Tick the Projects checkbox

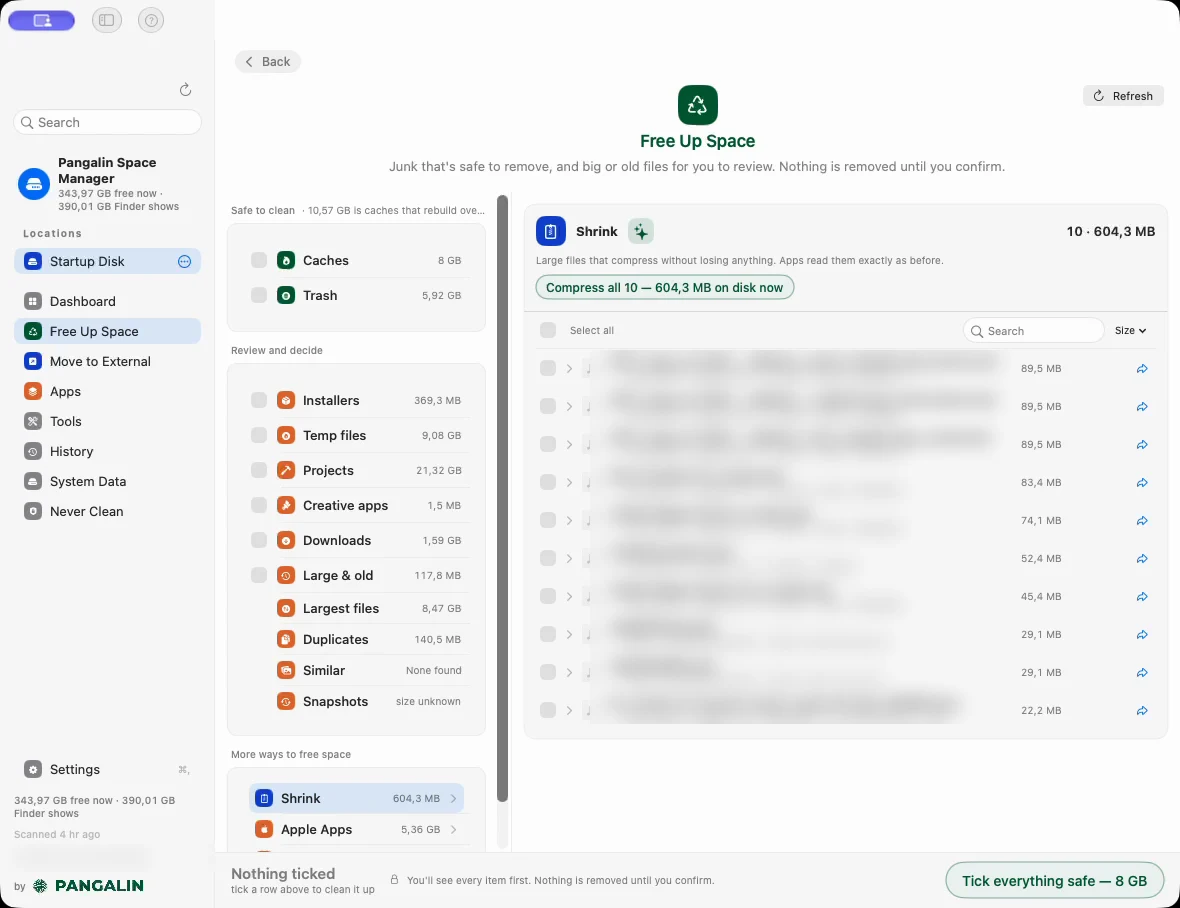click(x=259, y=470)
